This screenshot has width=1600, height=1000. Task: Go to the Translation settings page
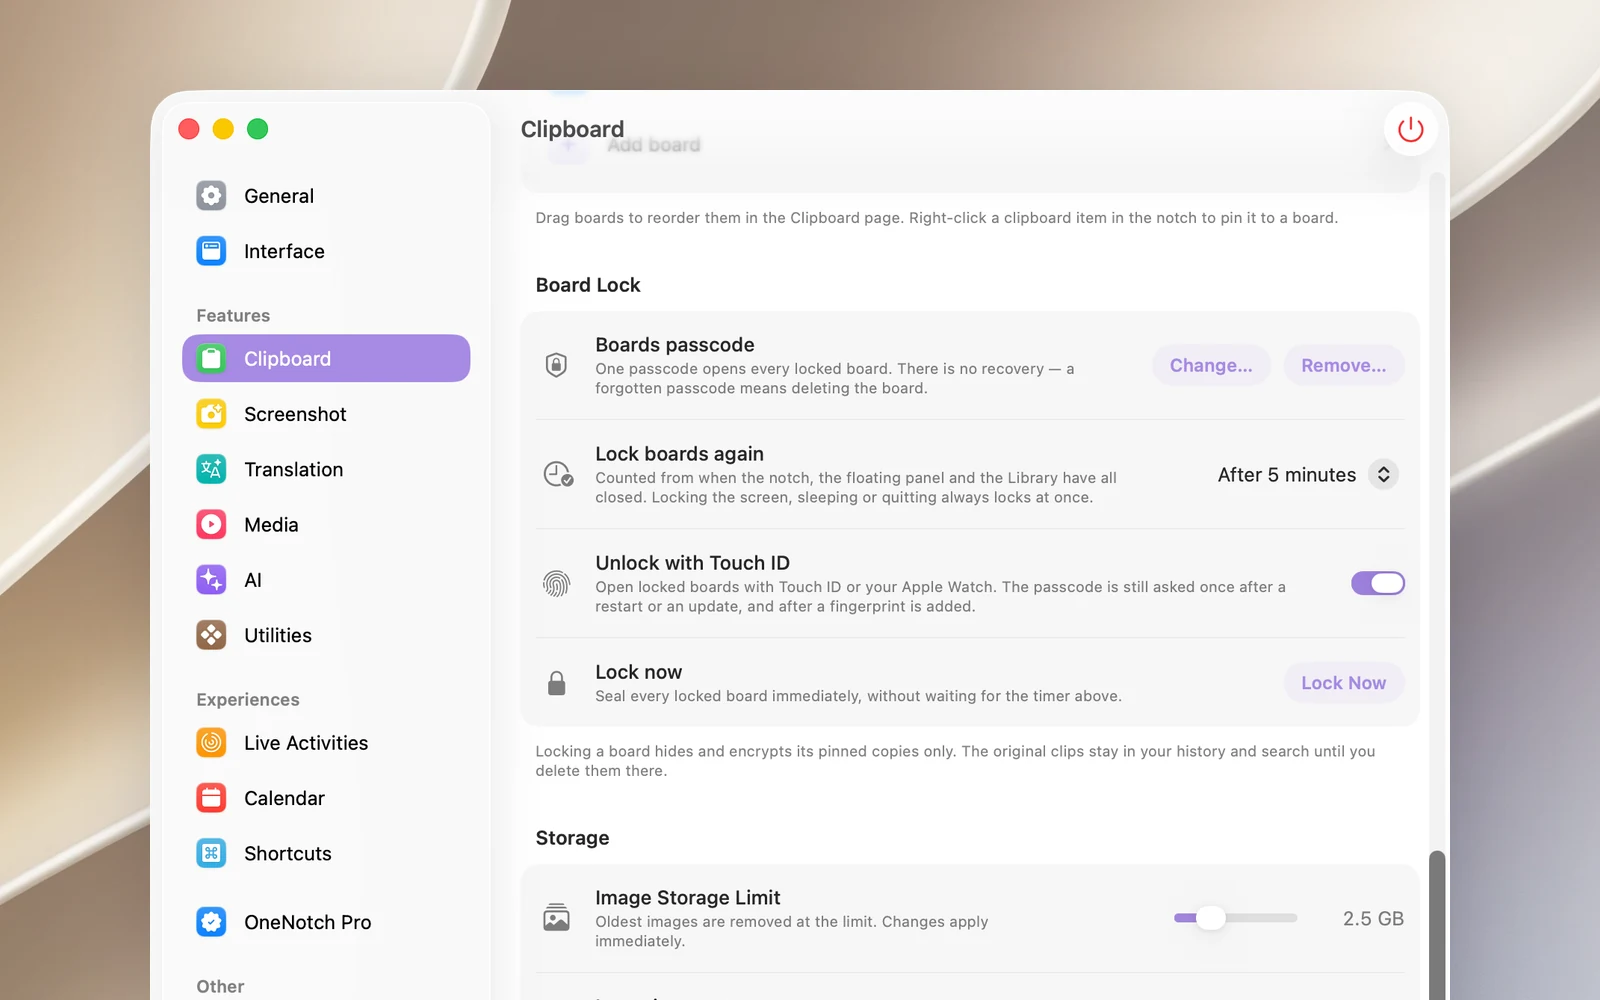click(x=326, y=469)
